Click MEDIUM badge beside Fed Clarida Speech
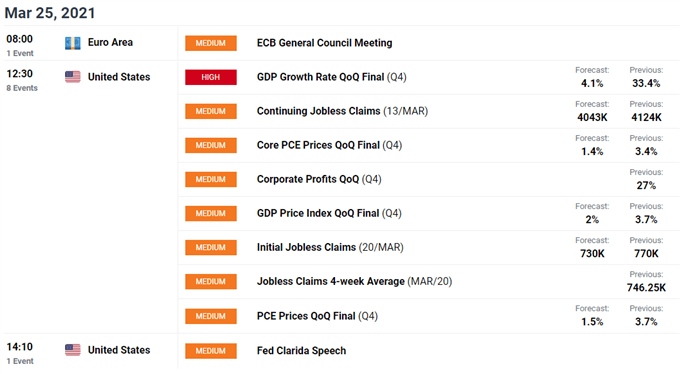This screenshot has height=374, width=680. [x=211, y=351]
